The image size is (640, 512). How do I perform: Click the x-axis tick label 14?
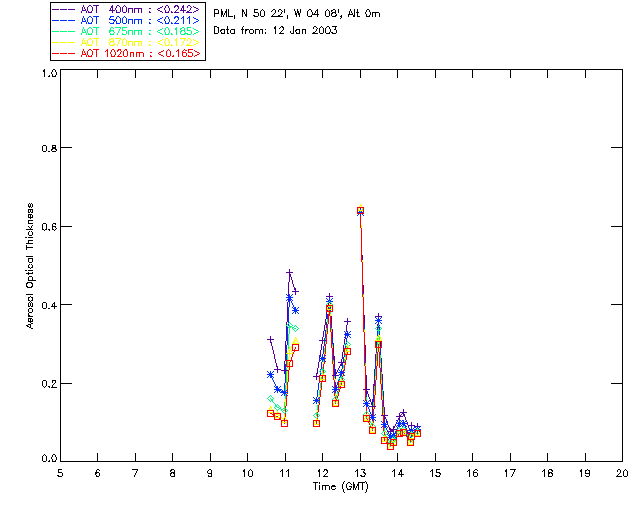coord(398,473)
